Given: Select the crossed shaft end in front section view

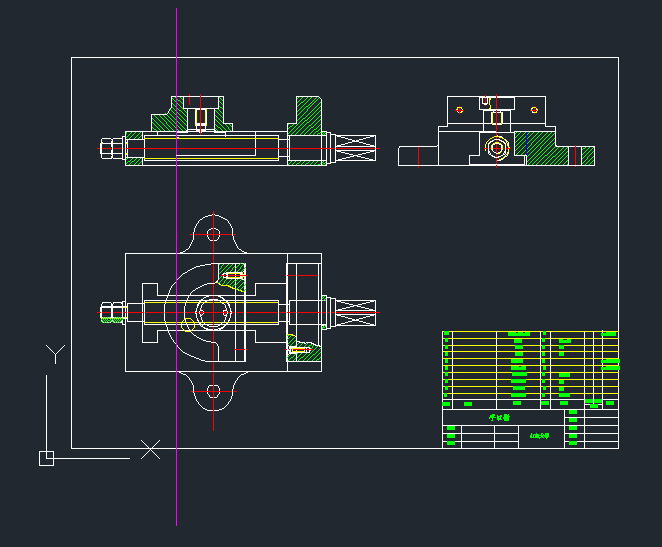Looking at the screenshot, I should coord(357,148).
